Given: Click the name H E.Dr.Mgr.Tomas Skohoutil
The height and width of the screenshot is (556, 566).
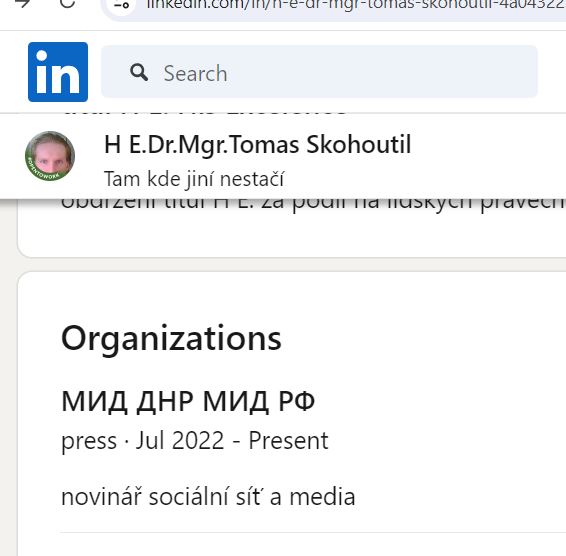Looking at the screenshot, I should (x=257, y=144).
